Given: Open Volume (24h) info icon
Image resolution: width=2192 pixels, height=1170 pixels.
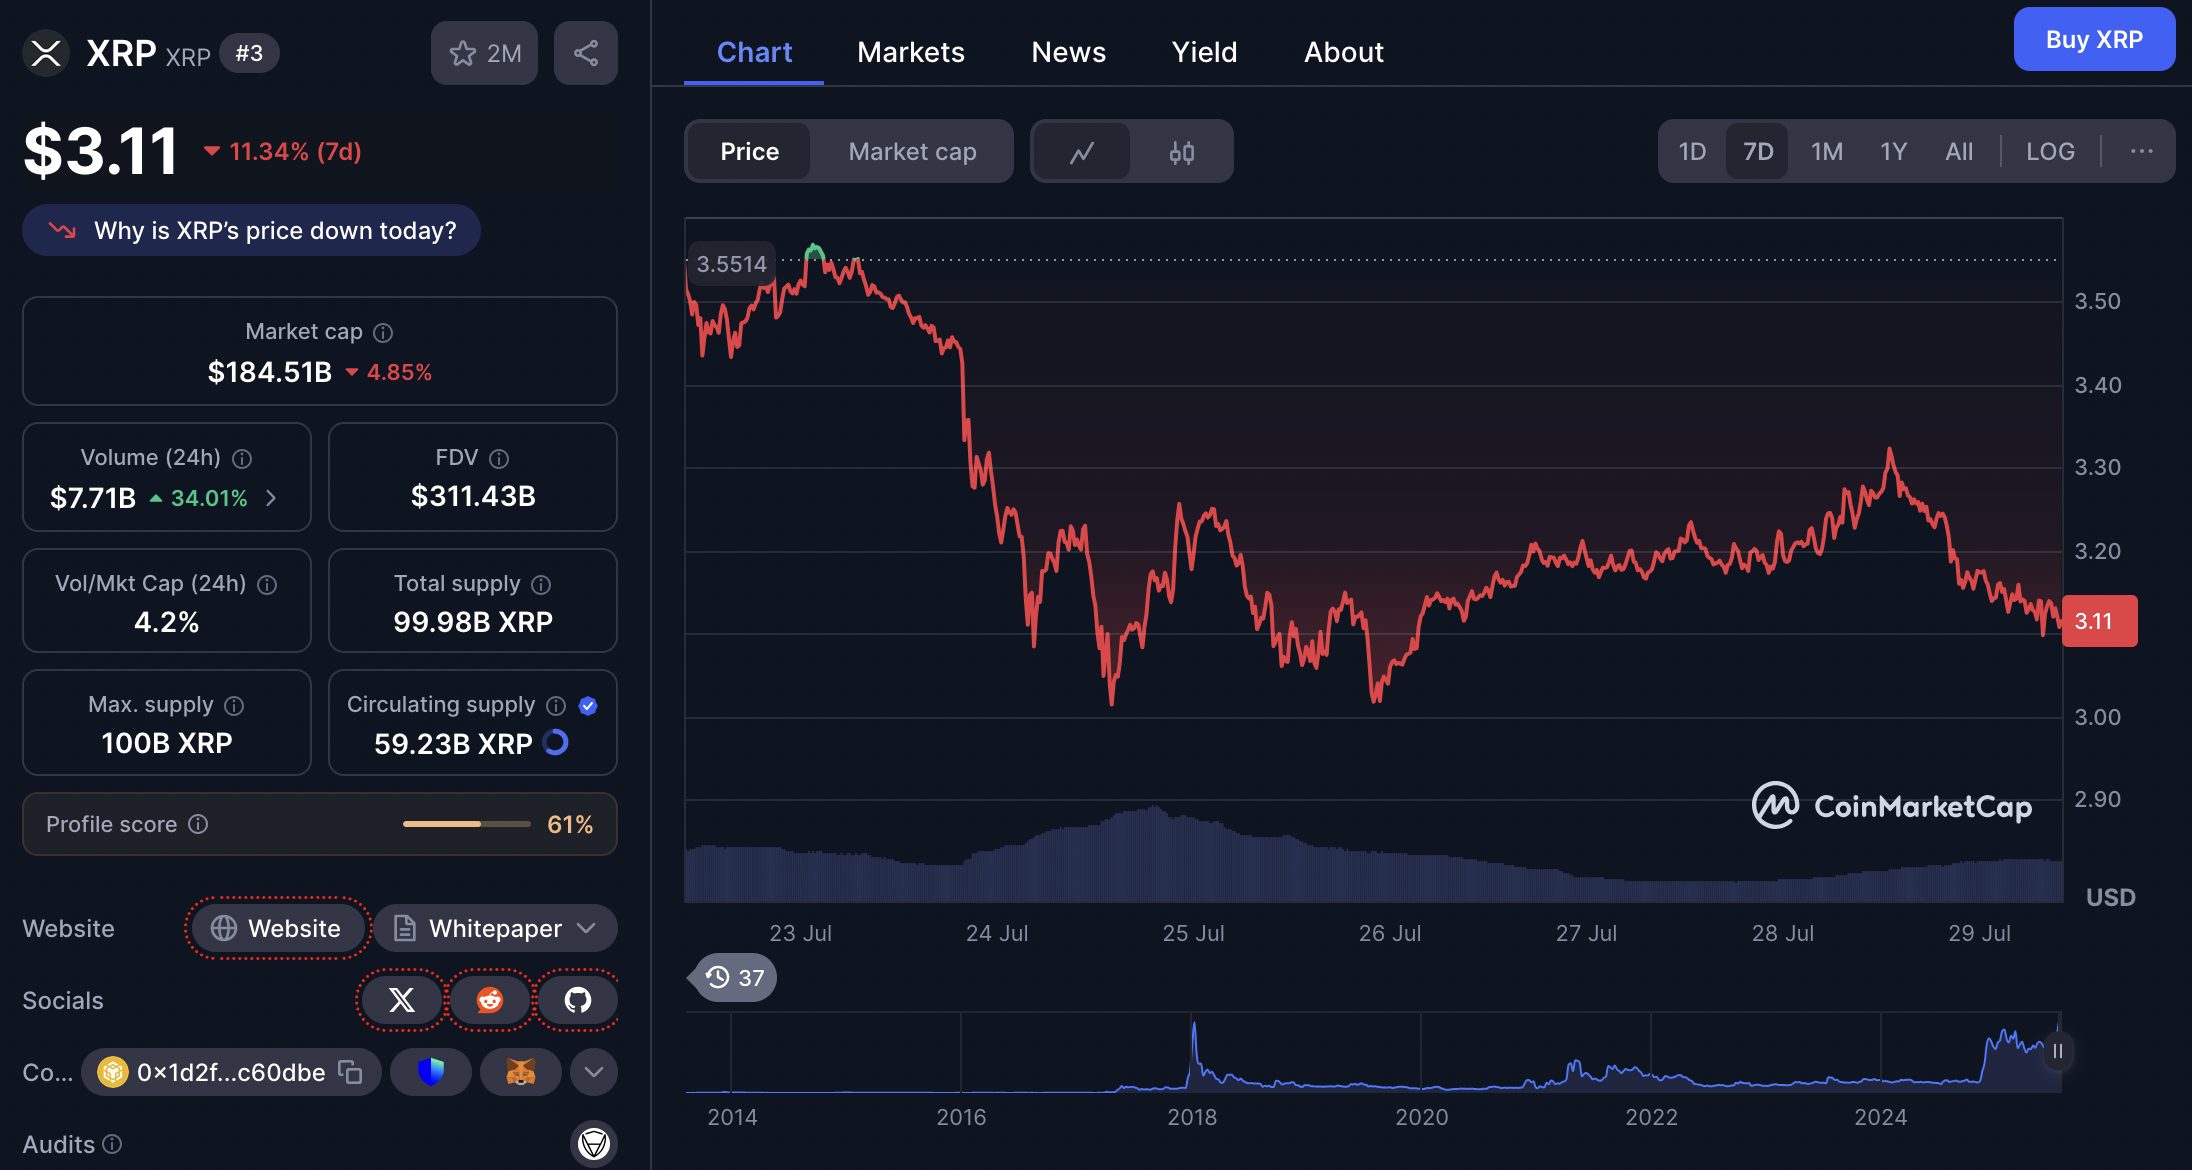Looking at the screenshot, I should click(242, 458).
